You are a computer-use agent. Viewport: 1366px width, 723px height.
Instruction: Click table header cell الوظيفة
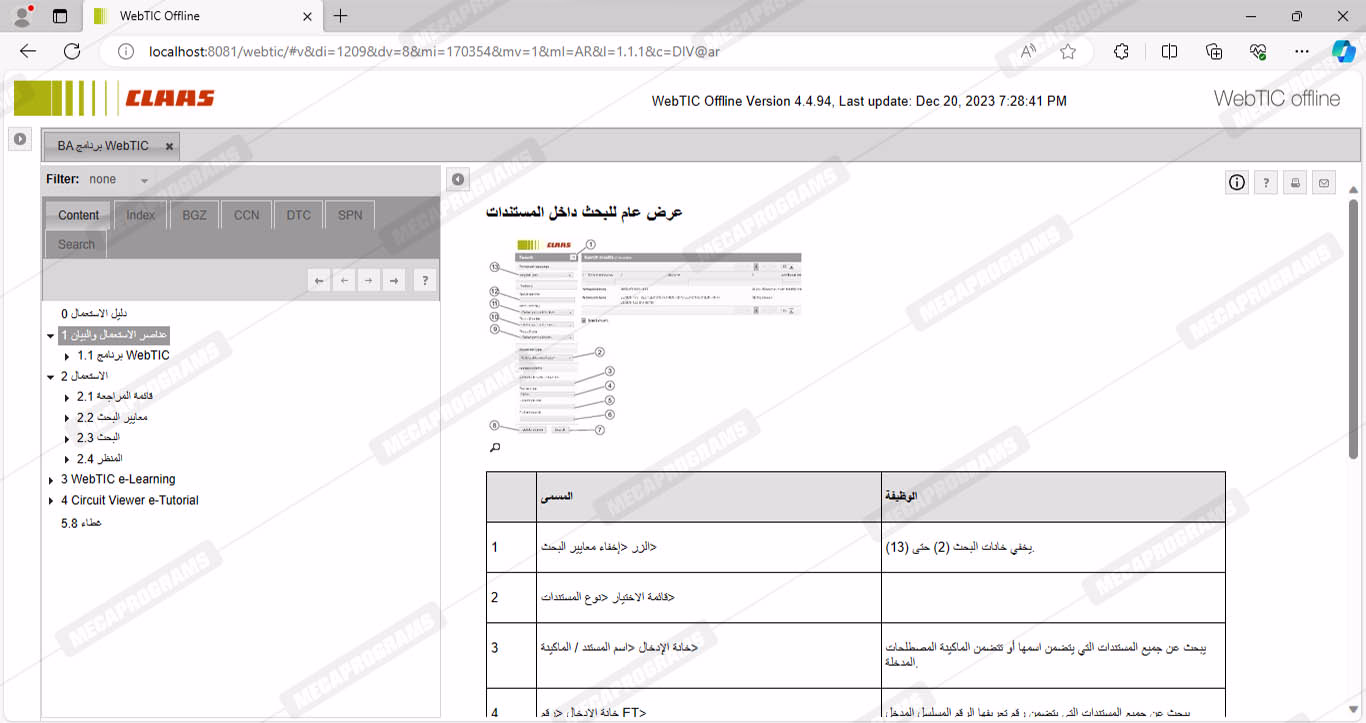coord(1054,496)
